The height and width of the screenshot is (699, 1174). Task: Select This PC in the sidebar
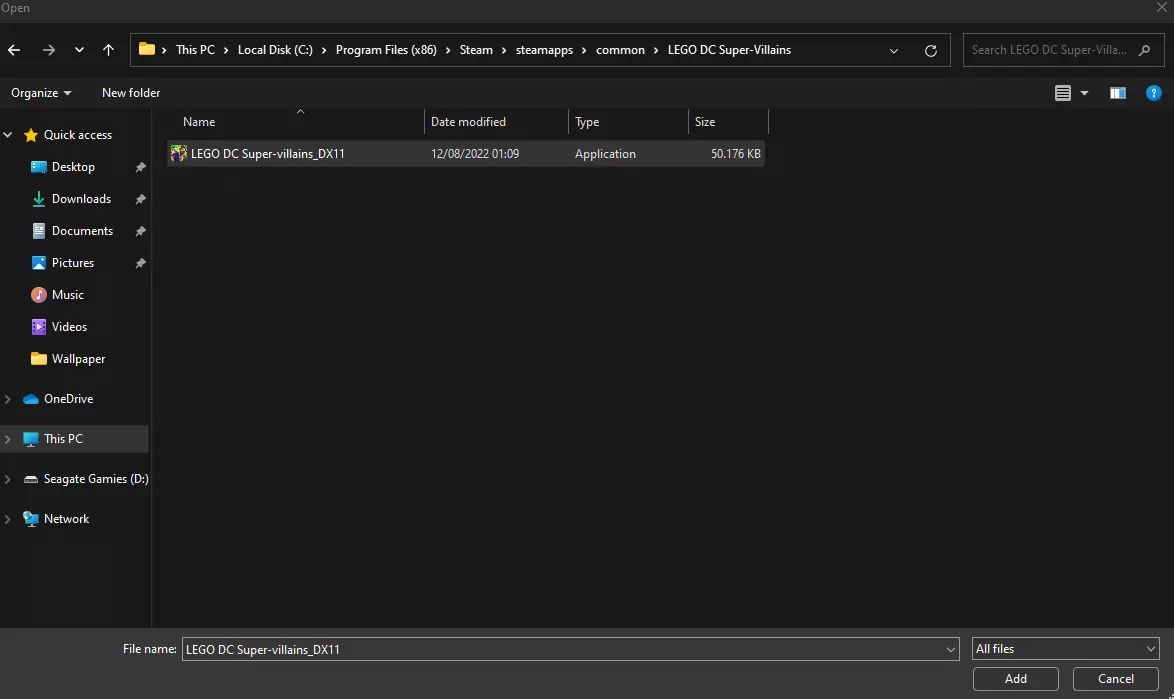pos(63,439)
